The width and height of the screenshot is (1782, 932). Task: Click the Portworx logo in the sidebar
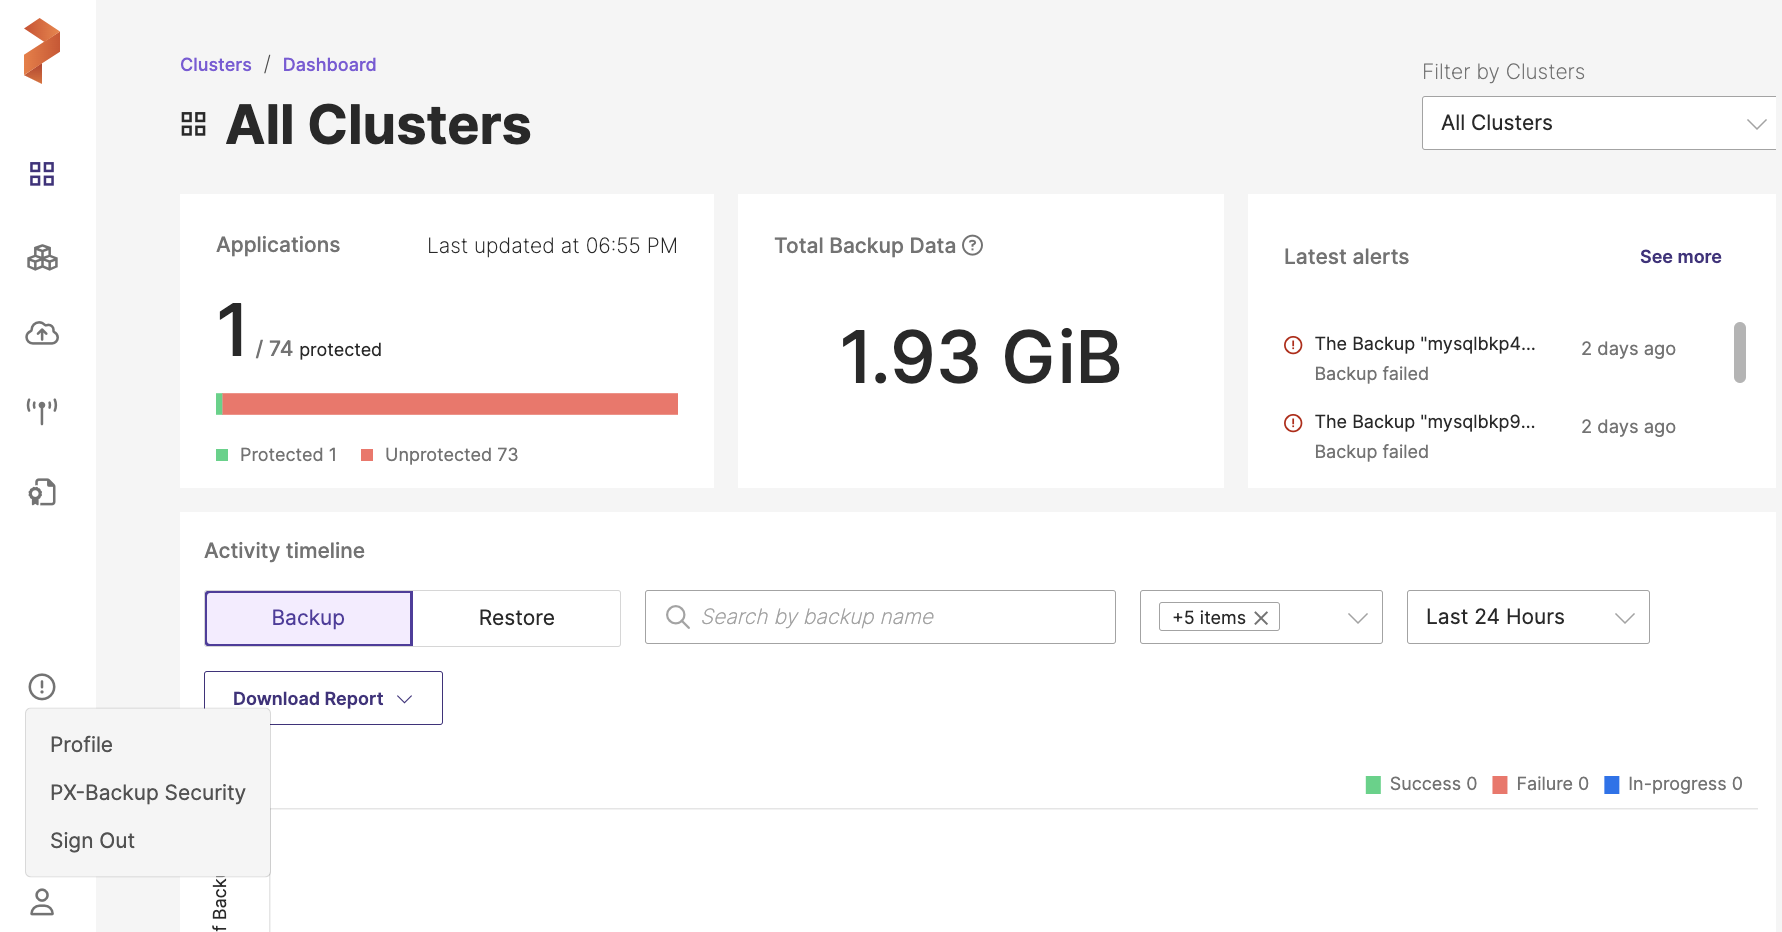click(42, 51)
